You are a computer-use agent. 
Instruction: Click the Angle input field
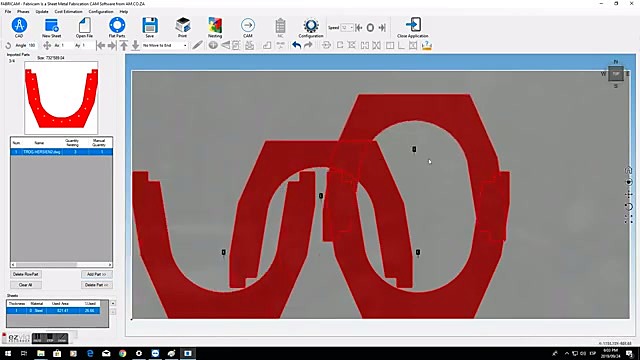(32, 45)
